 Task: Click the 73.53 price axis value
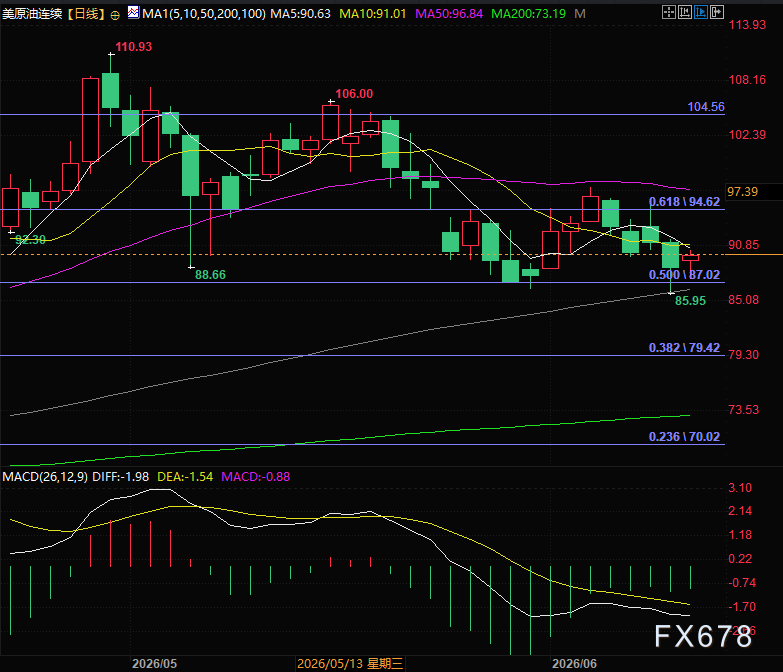(744, 410)
